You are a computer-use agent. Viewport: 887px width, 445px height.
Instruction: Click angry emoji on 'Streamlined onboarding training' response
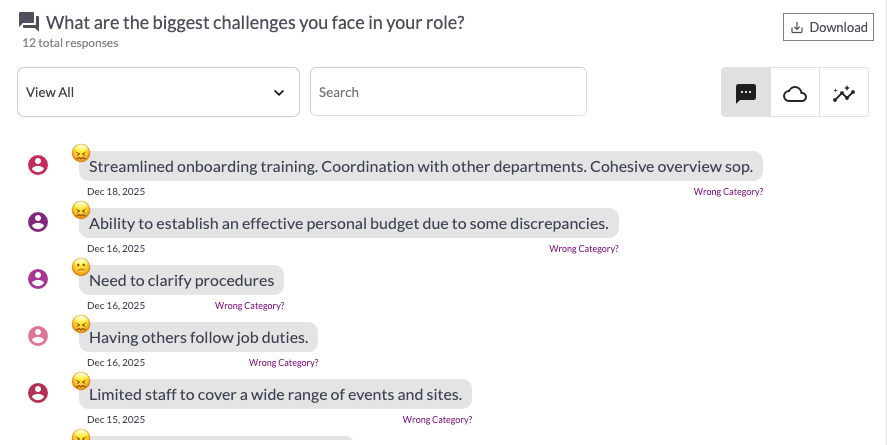81,153
